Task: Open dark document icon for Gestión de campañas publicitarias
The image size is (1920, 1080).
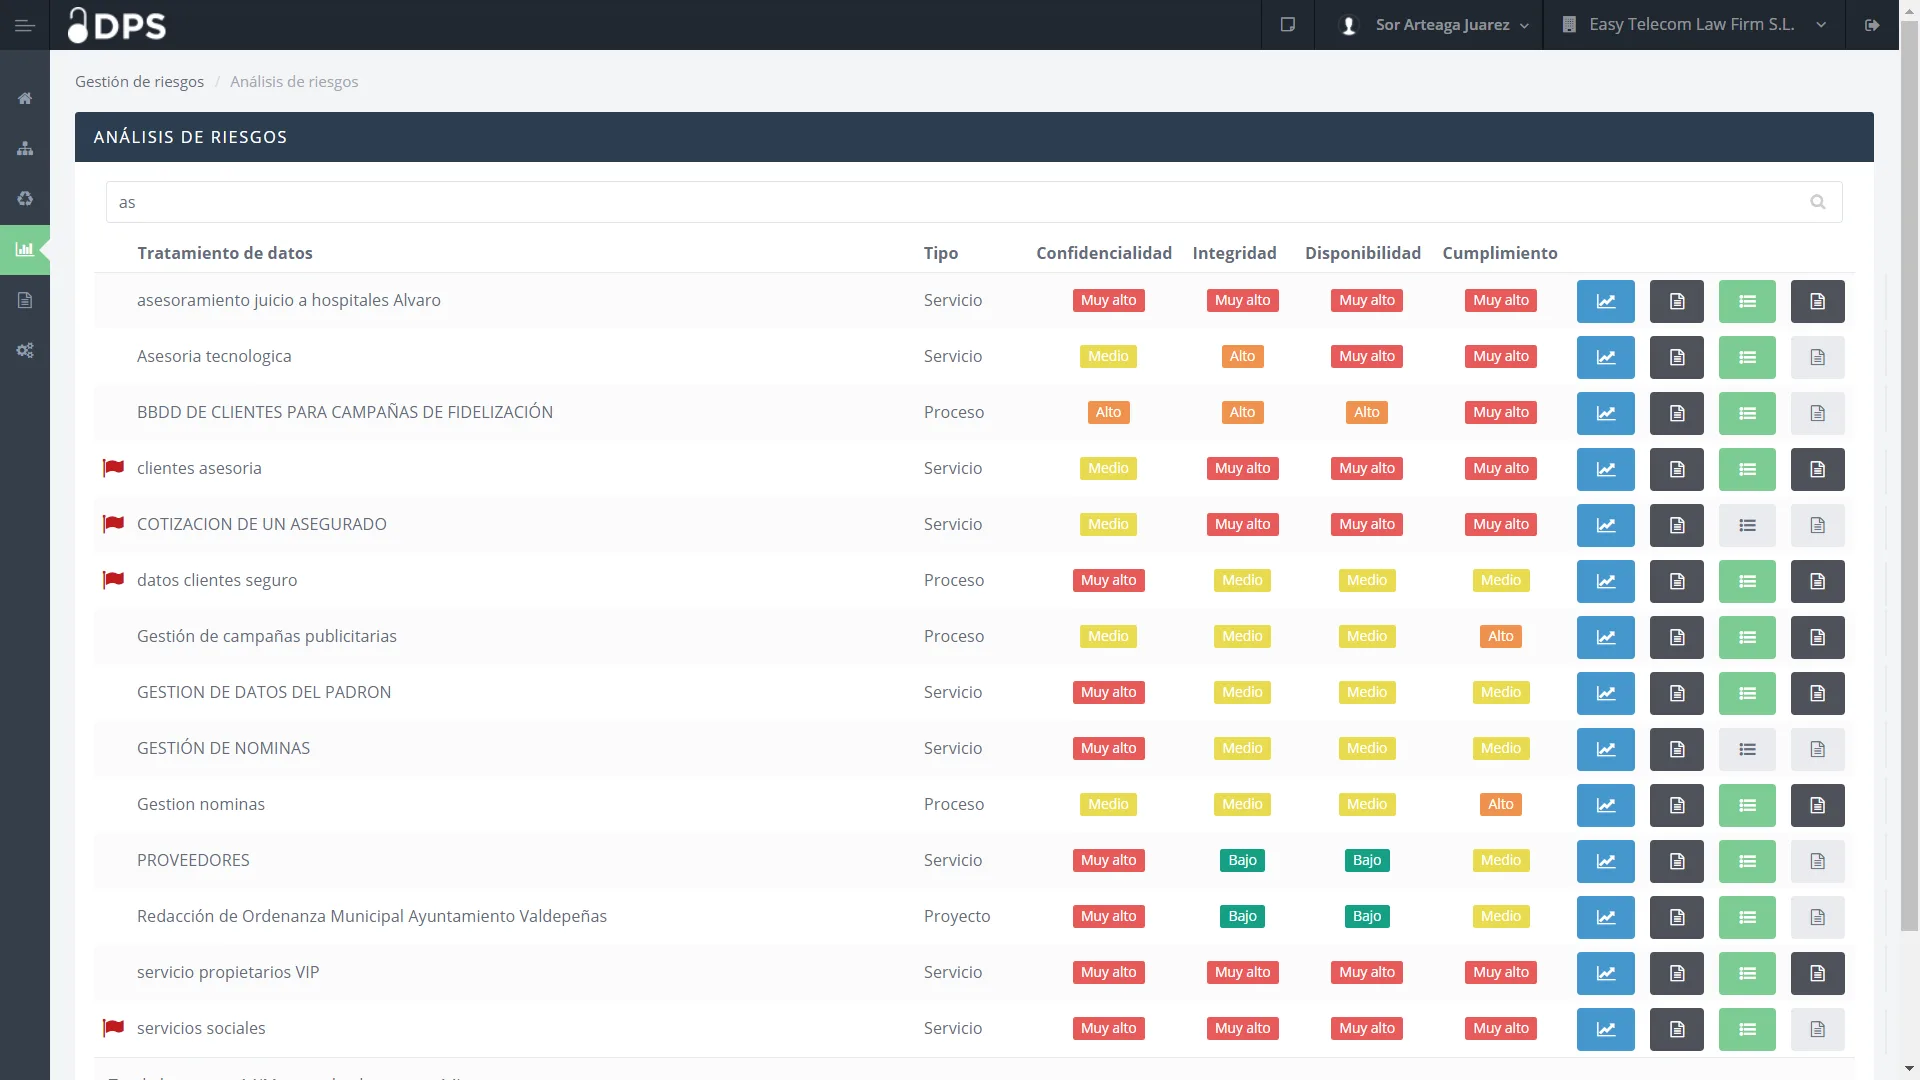Action: (1677, 637)
